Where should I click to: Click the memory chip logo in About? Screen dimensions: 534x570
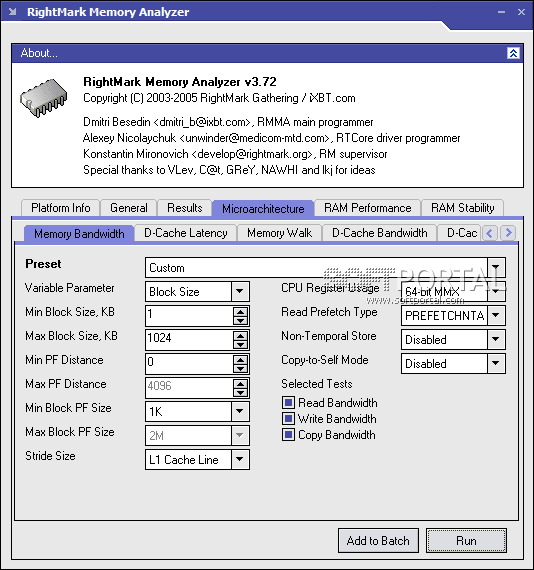(44, 98)
